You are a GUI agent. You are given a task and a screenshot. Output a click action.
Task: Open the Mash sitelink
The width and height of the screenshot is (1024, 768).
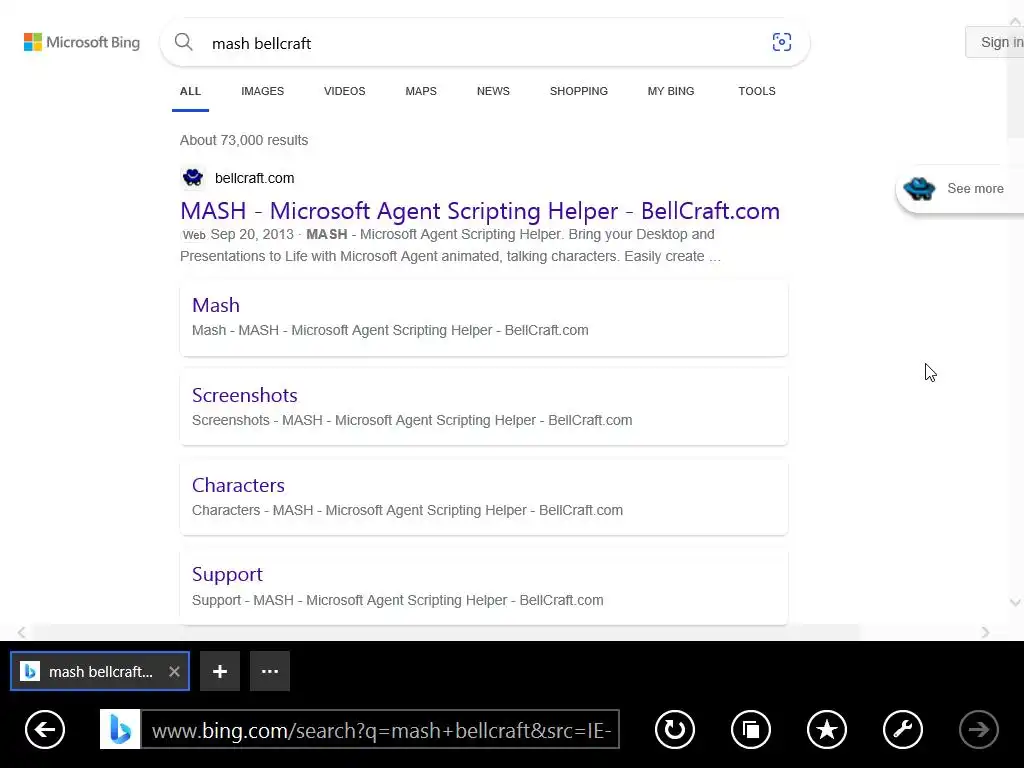pos(216,305)
